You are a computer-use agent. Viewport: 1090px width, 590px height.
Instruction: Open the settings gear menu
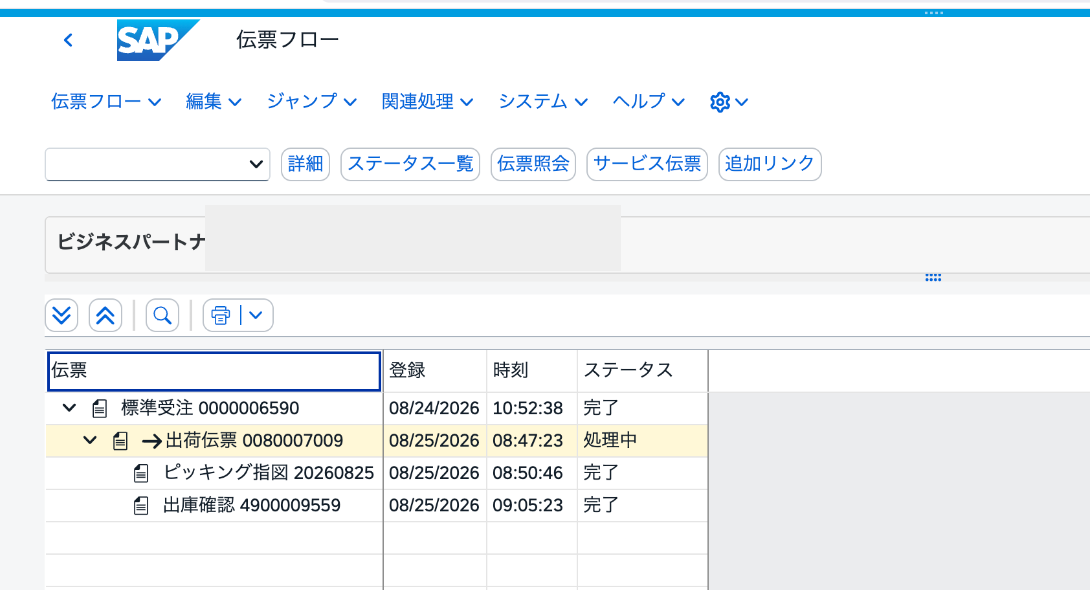tap(729, 102)
